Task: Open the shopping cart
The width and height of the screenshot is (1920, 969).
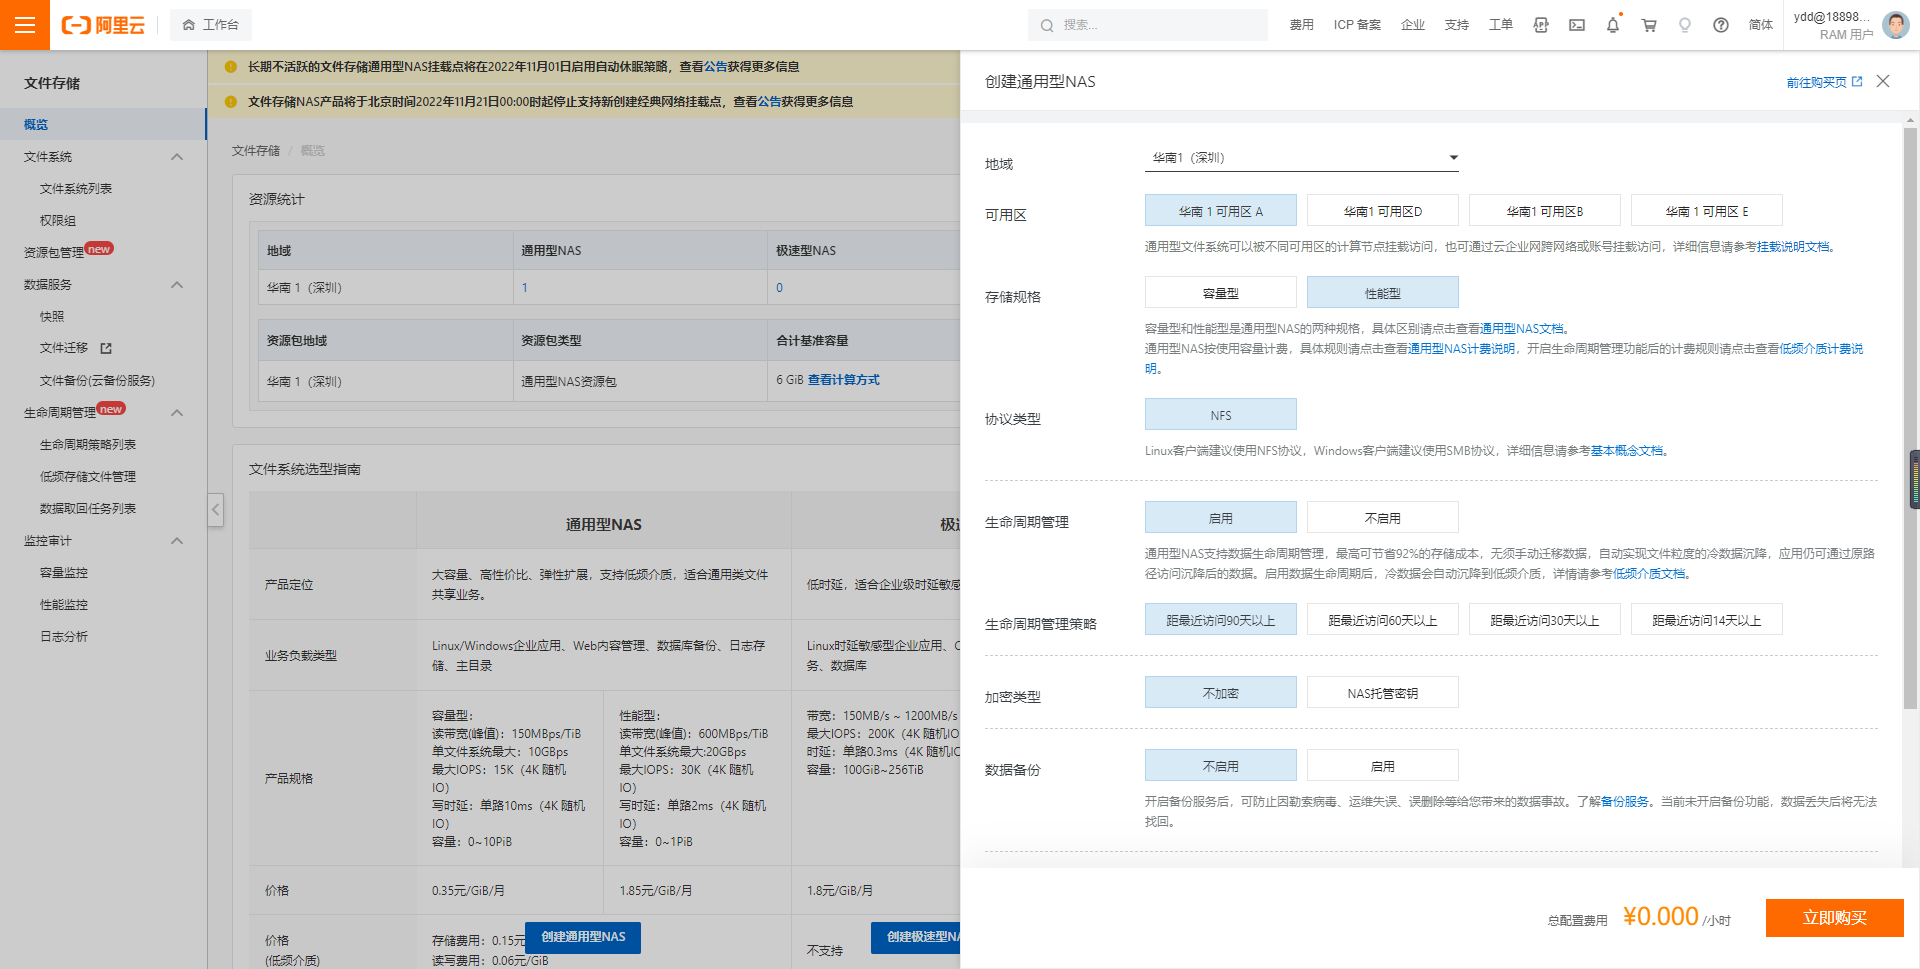Action: [1649, 25]
